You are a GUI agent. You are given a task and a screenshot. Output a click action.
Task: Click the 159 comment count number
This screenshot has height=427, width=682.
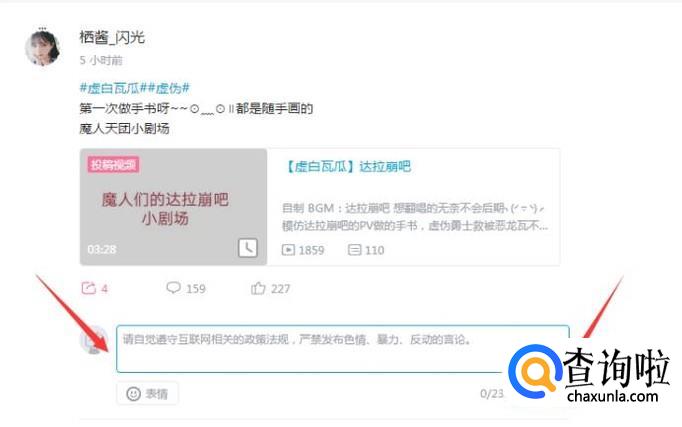(x=196, y=288)
